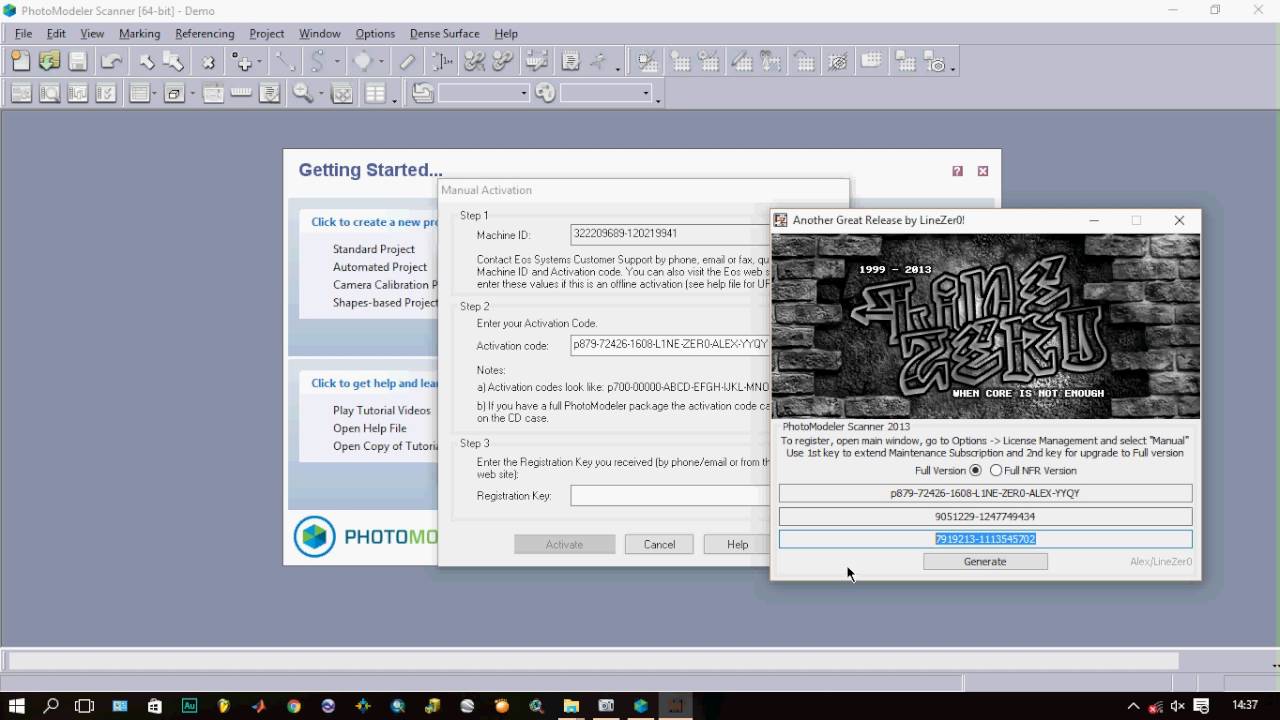
Task: Click the dense surface camera icon
Action: 935,62
